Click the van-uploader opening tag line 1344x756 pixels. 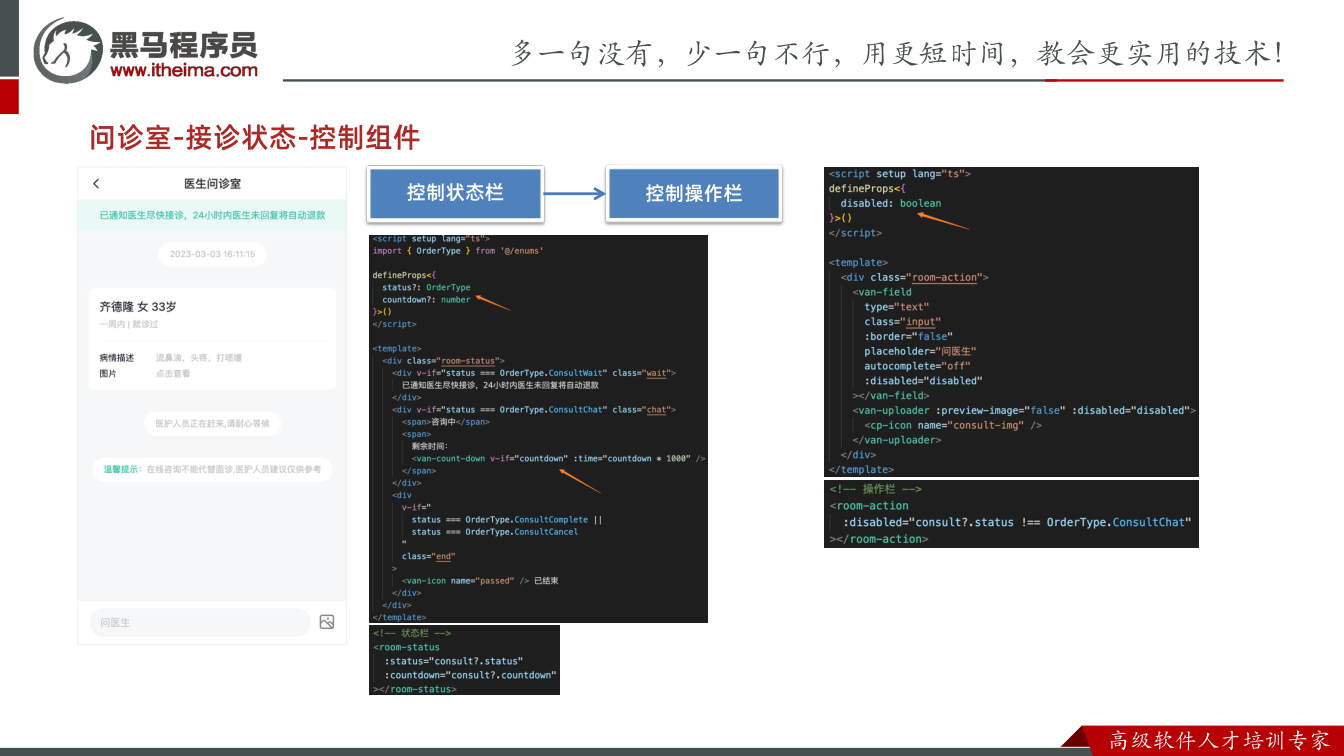1024,410
